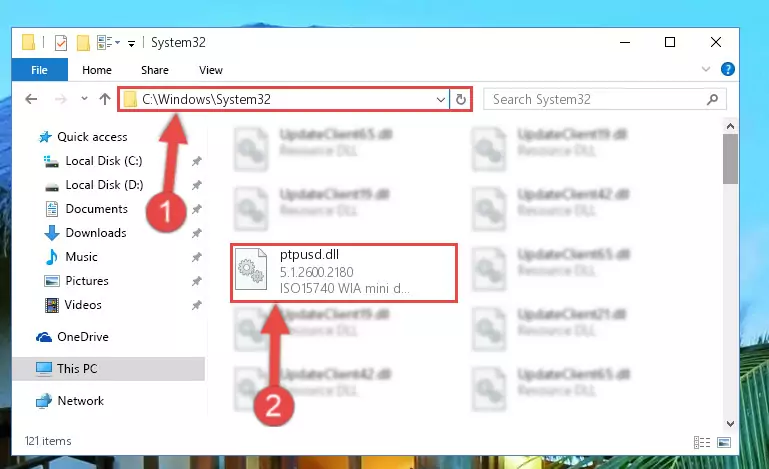Click the version text 5.1.2600.2180
Image resolution: width=769 pixels, height=469 pixels.
pyautogui.click(x=316, y=272)
